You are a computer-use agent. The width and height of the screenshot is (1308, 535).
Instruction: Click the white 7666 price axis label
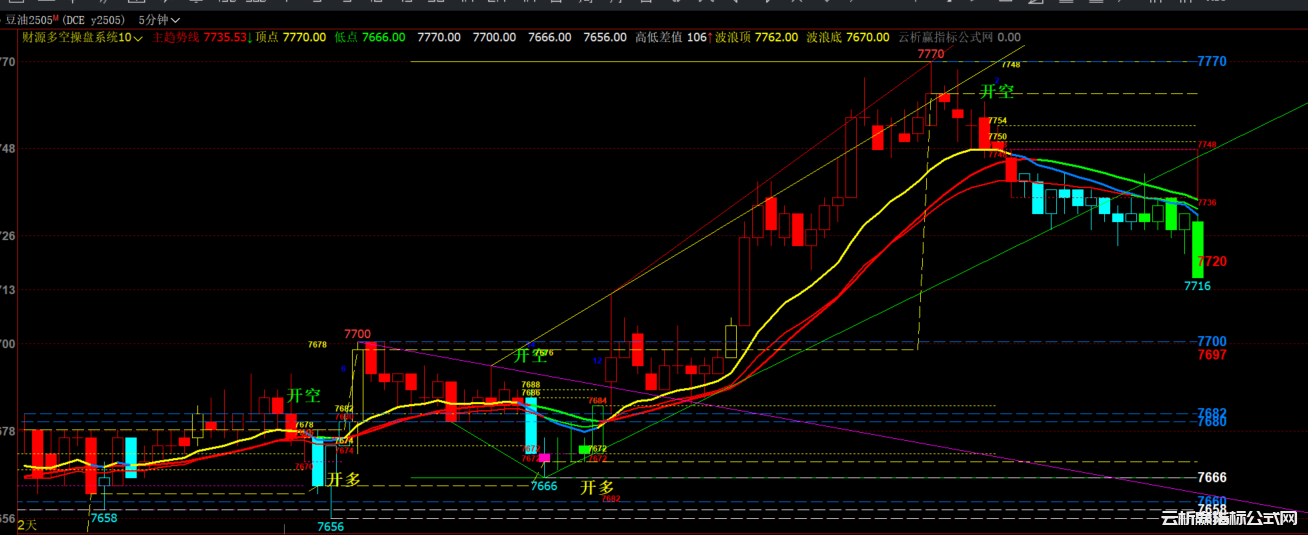click(x=1212, y=477)
